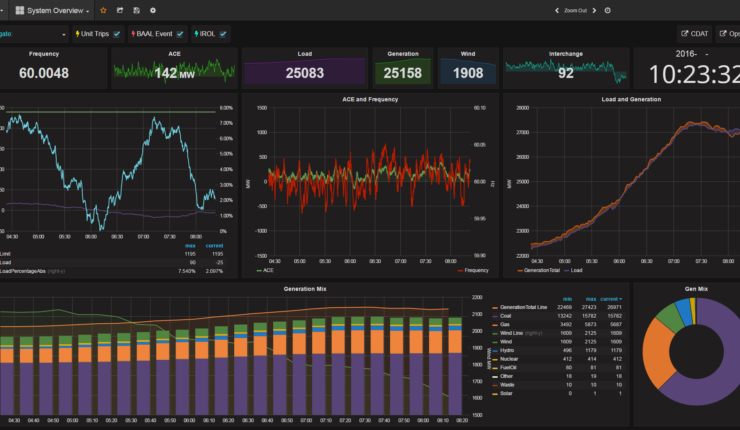Open the Frequency stat panel title
Image resolution: width=740 pixels, height=430 pixels.
point(44,54)
